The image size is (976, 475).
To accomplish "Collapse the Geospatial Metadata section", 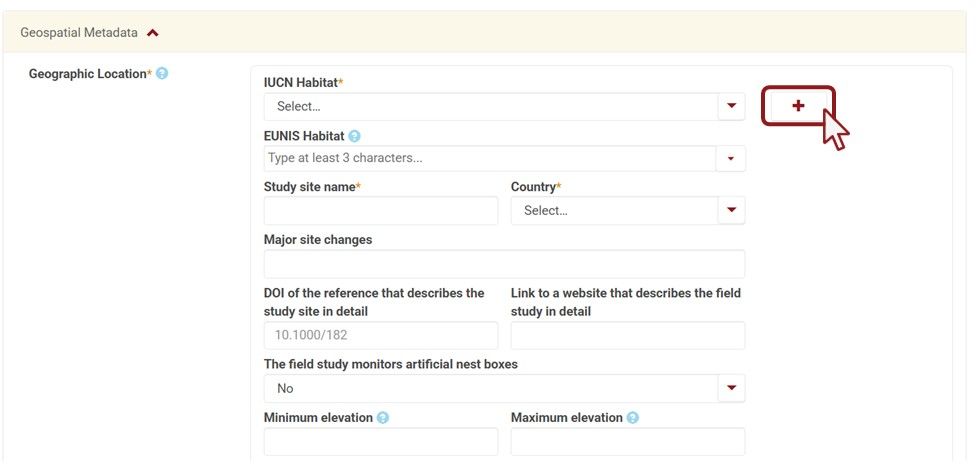I will click(x=153, y=33).
